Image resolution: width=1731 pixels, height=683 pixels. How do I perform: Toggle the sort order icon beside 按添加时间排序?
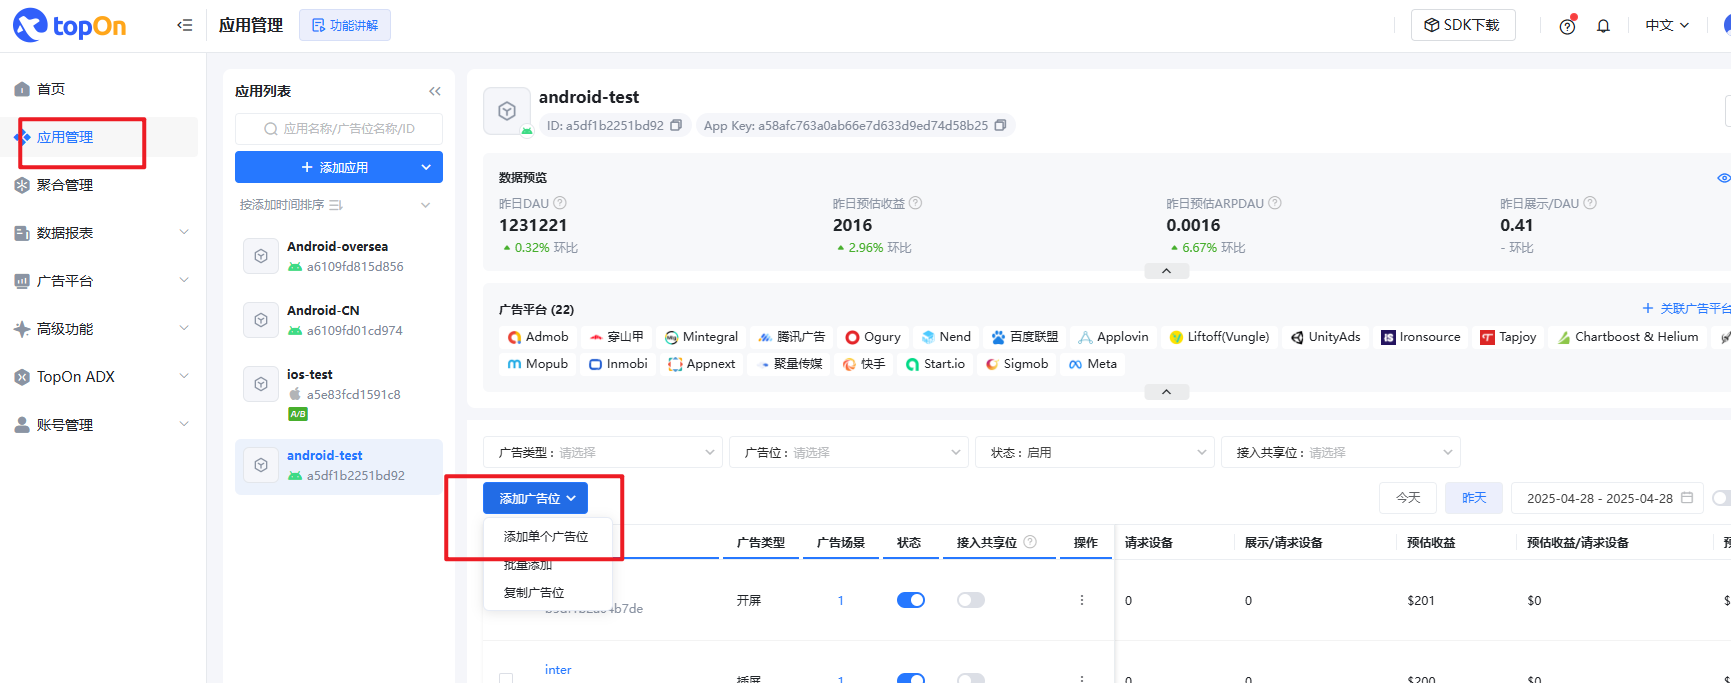(336, 205)
